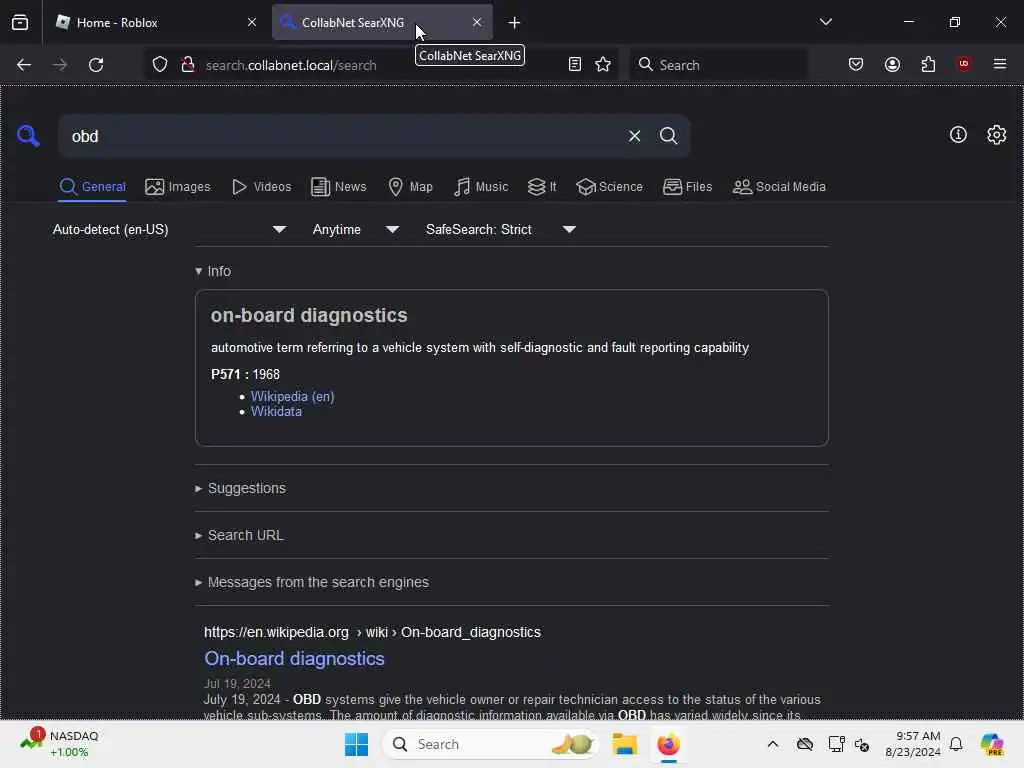Select the General search category
Viewport: 1024px width, 768px height.
click(92, 187)
